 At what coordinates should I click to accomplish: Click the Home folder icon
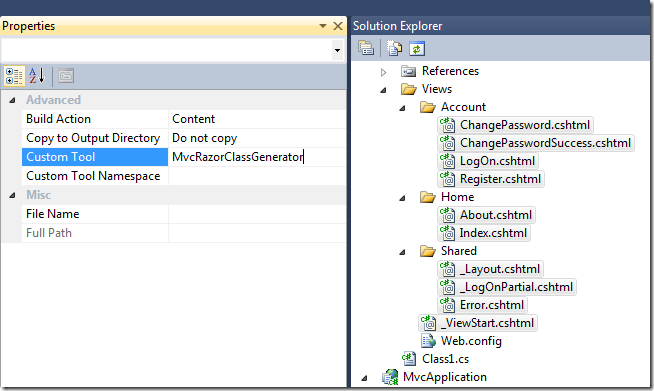[428, 197]
